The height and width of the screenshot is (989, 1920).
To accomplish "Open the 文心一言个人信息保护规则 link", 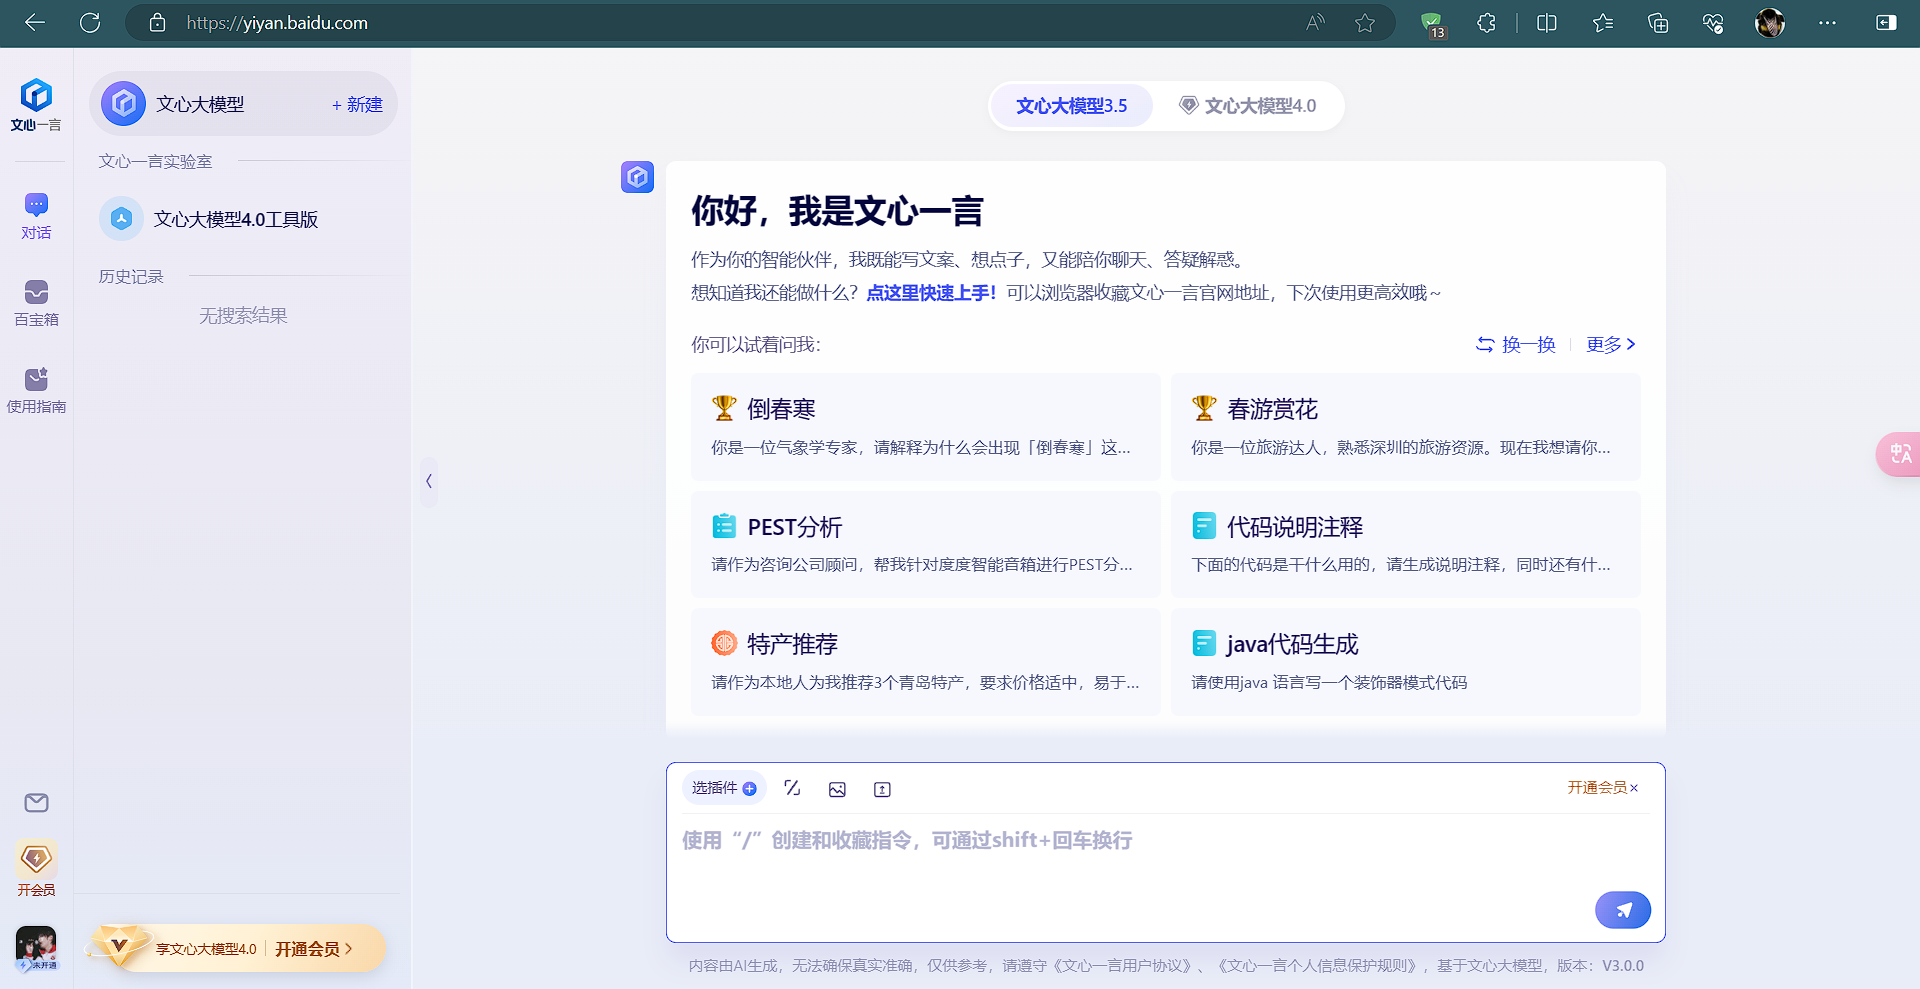I will click(1317, 966).
